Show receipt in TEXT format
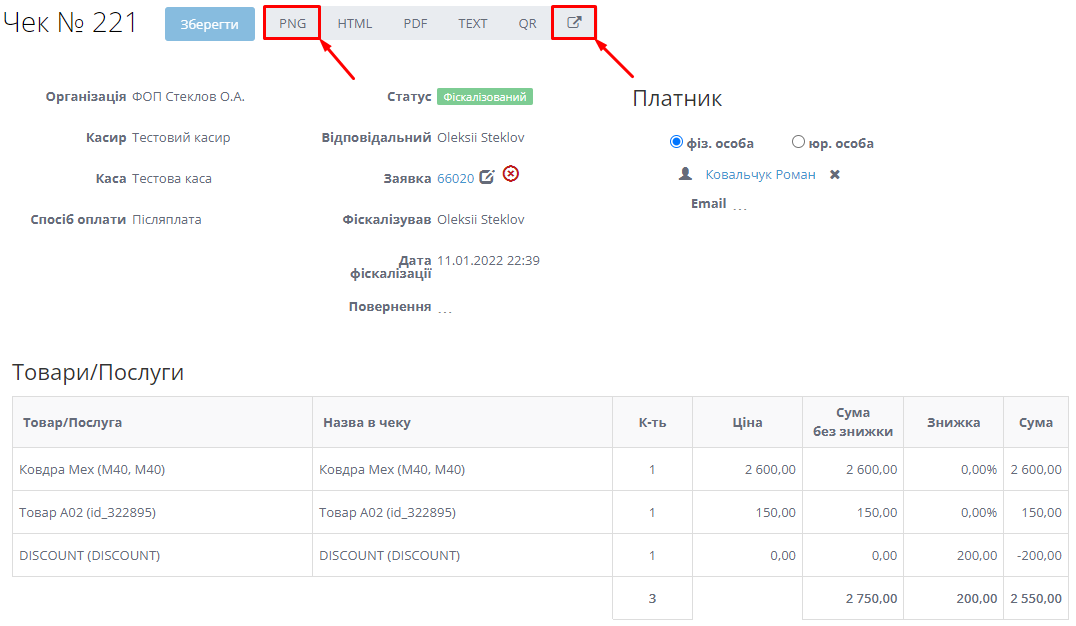The image size is (1076, 626). coord(473,23)
